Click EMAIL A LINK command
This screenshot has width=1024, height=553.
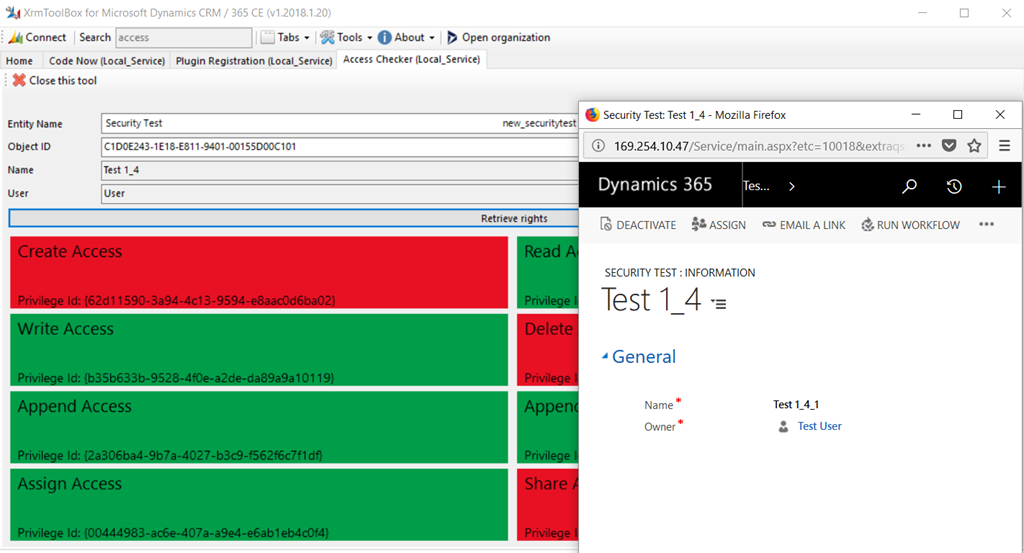tap(804, 225)
